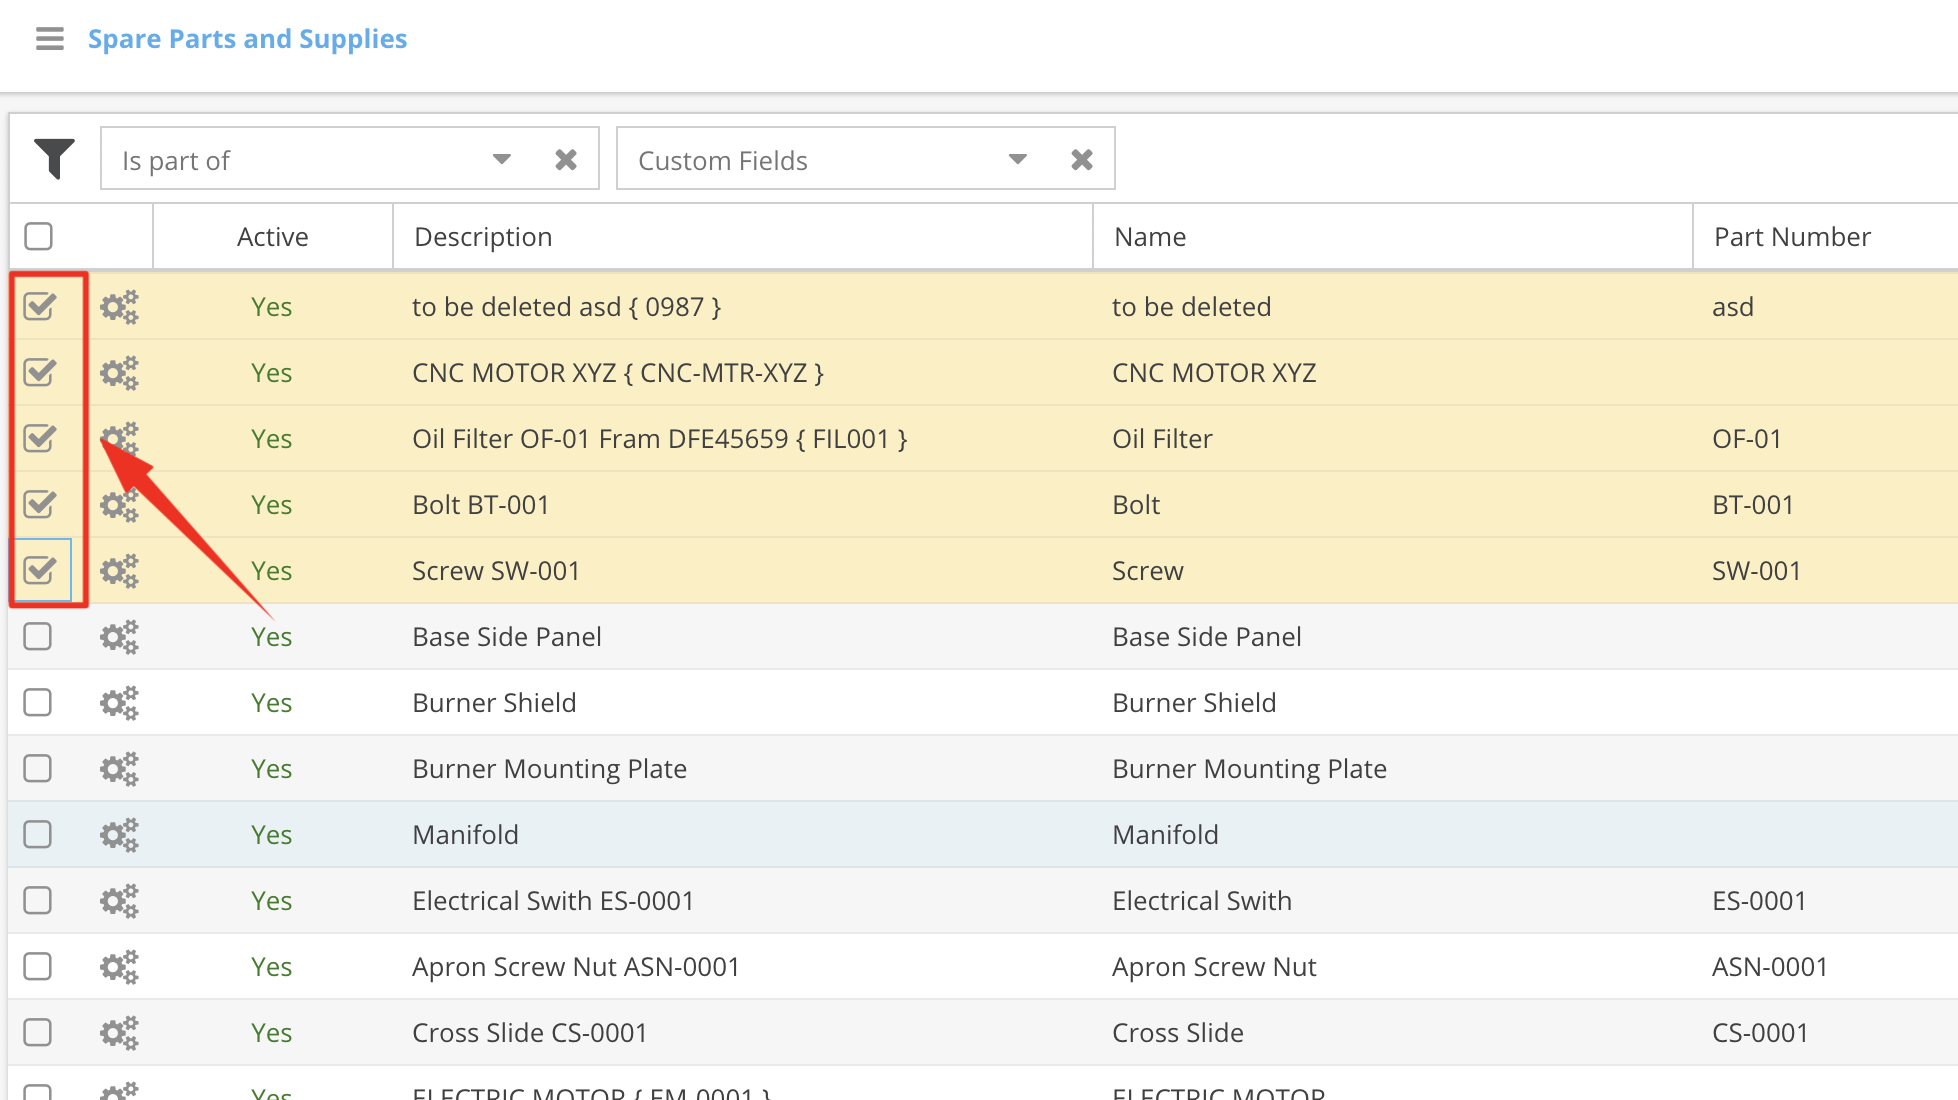Open the Spare Parts and Supplies link

point(247,39)
